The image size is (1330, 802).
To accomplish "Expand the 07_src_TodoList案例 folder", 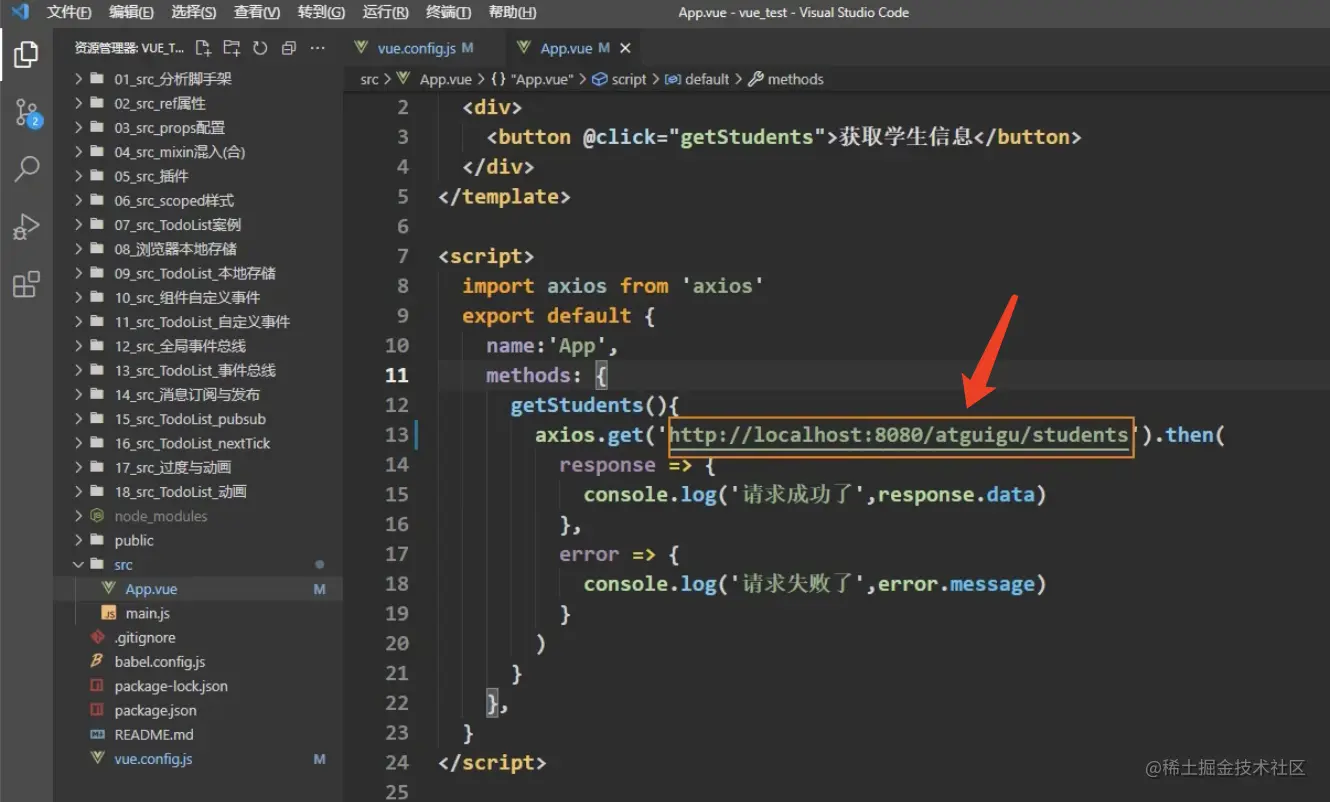I will pos(177,225).
